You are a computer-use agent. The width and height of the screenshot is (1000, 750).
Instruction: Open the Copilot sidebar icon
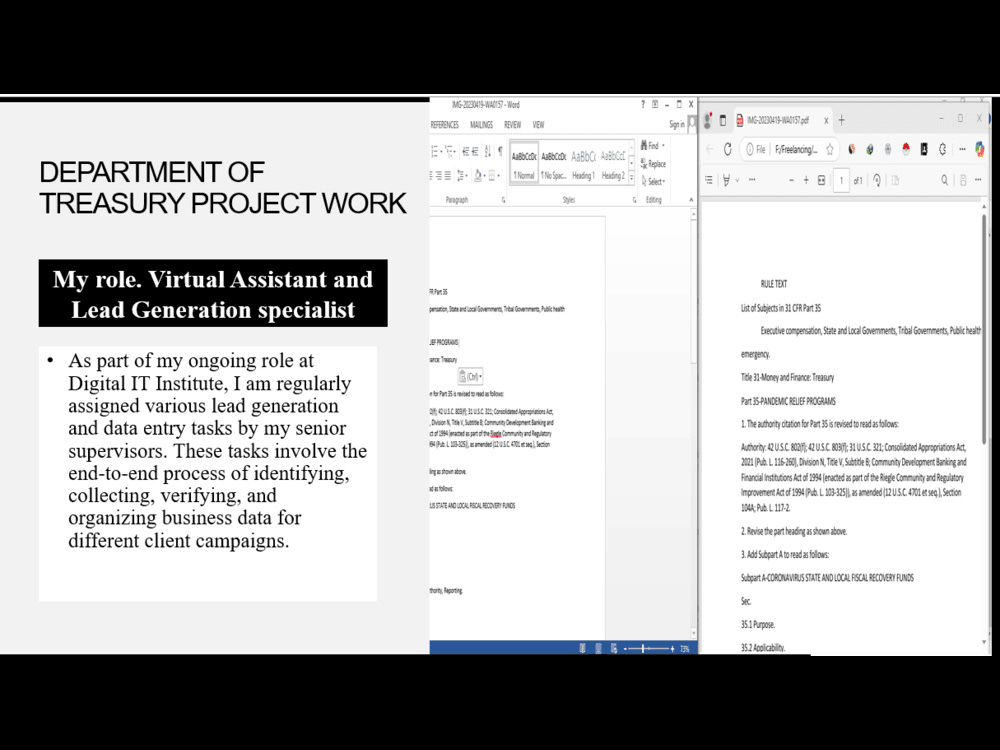coord(980,149)
